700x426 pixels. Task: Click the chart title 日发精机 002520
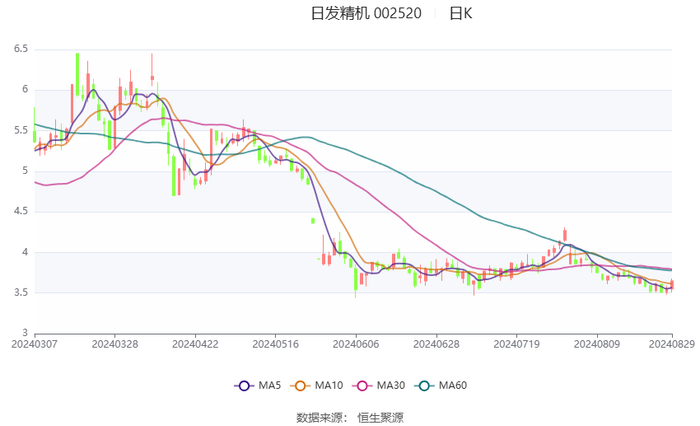pyautogui.click(x=366, y=13)
